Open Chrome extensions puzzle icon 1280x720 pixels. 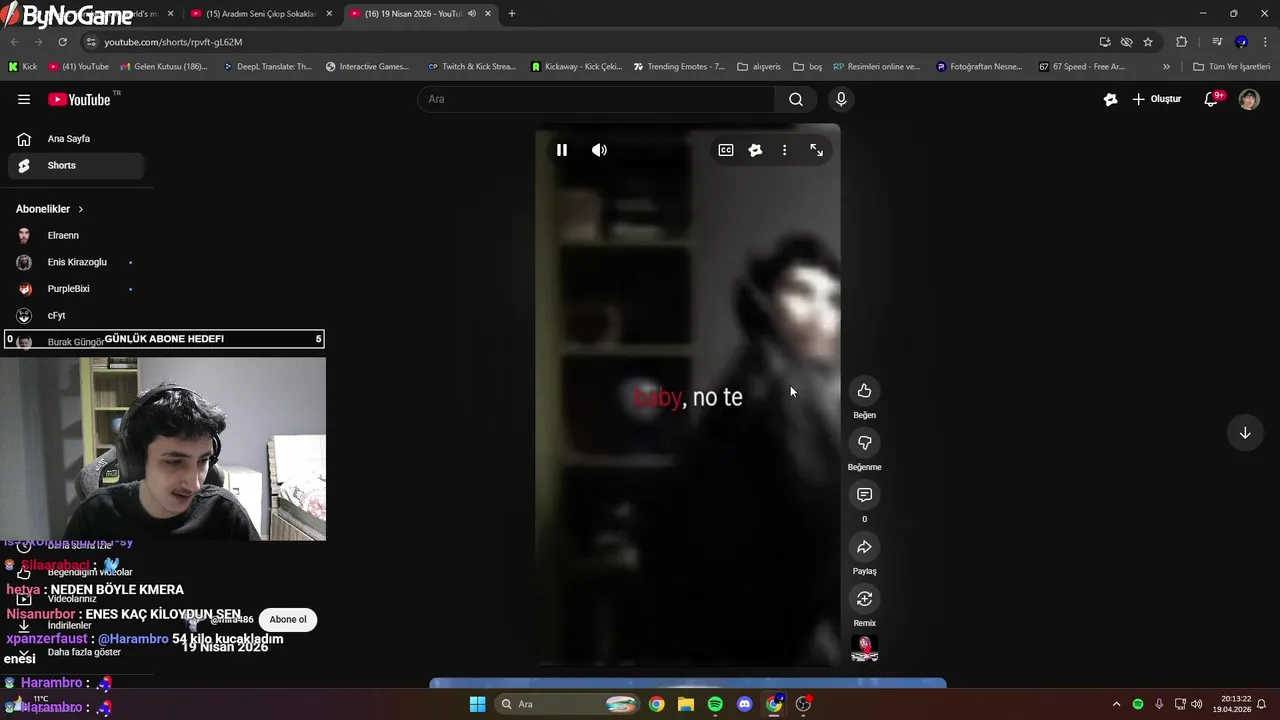1182,42
